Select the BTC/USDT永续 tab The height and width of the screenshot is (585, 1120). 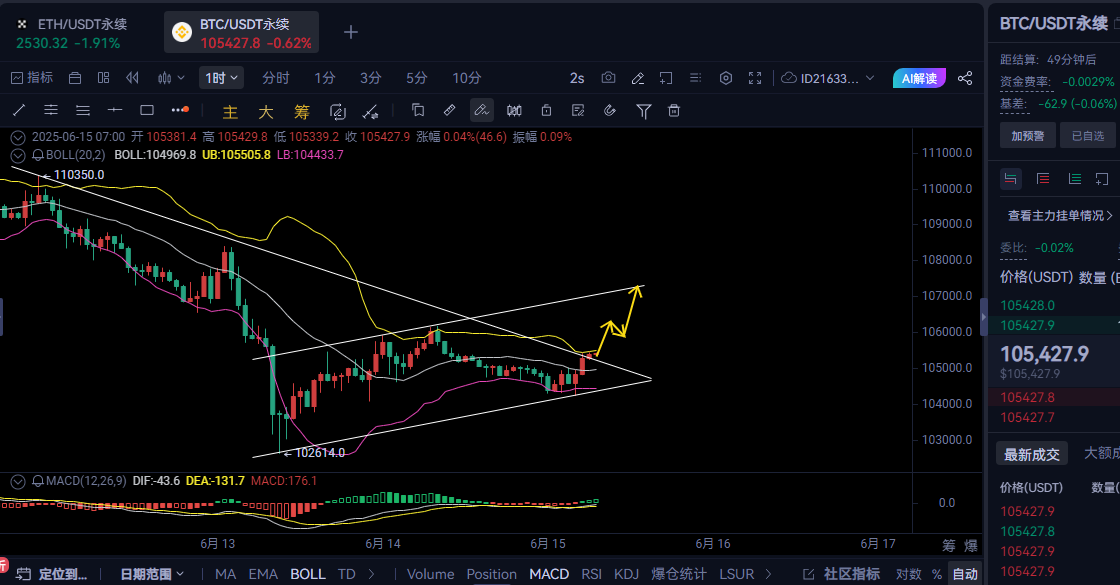coord(241,33)
